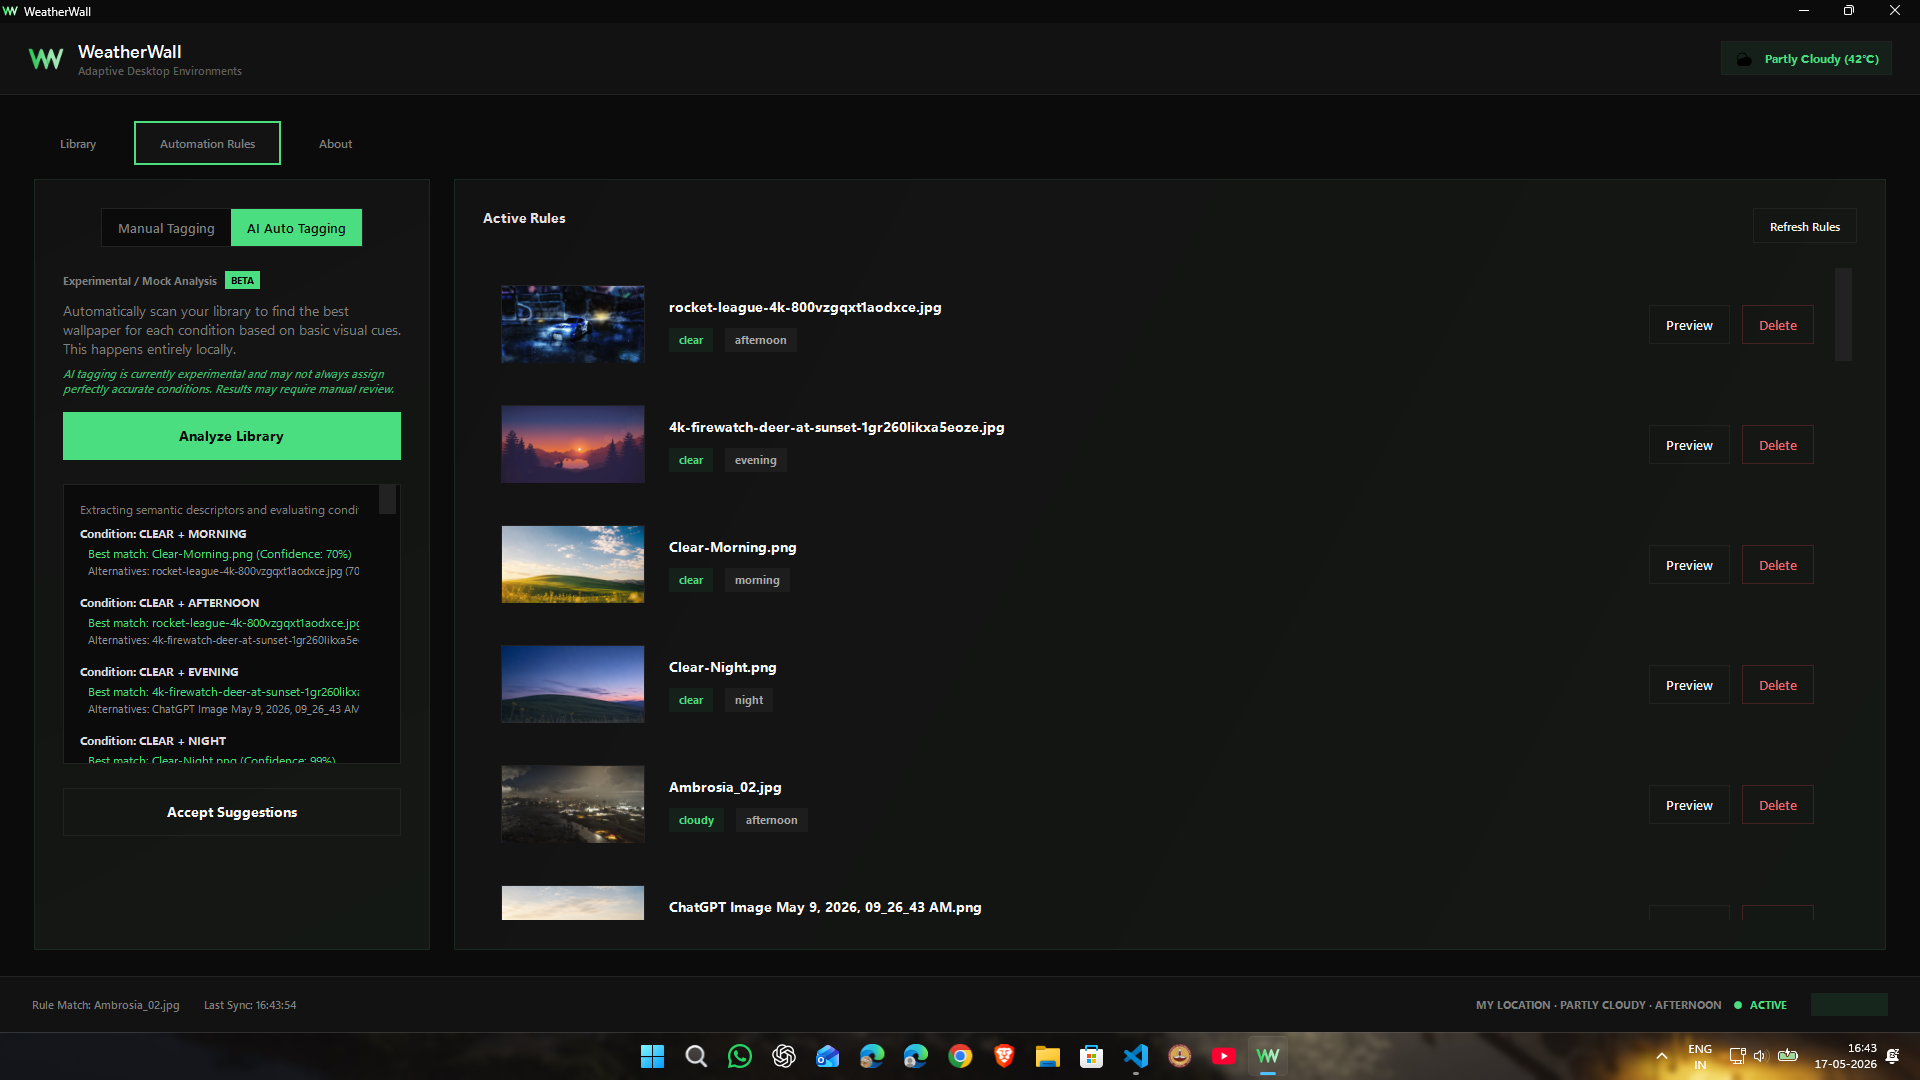Delete the rocket-league wallpaper rule
This screenshot has height=1080, width=1920.
pyautogui.click(x=1777, y=325)
